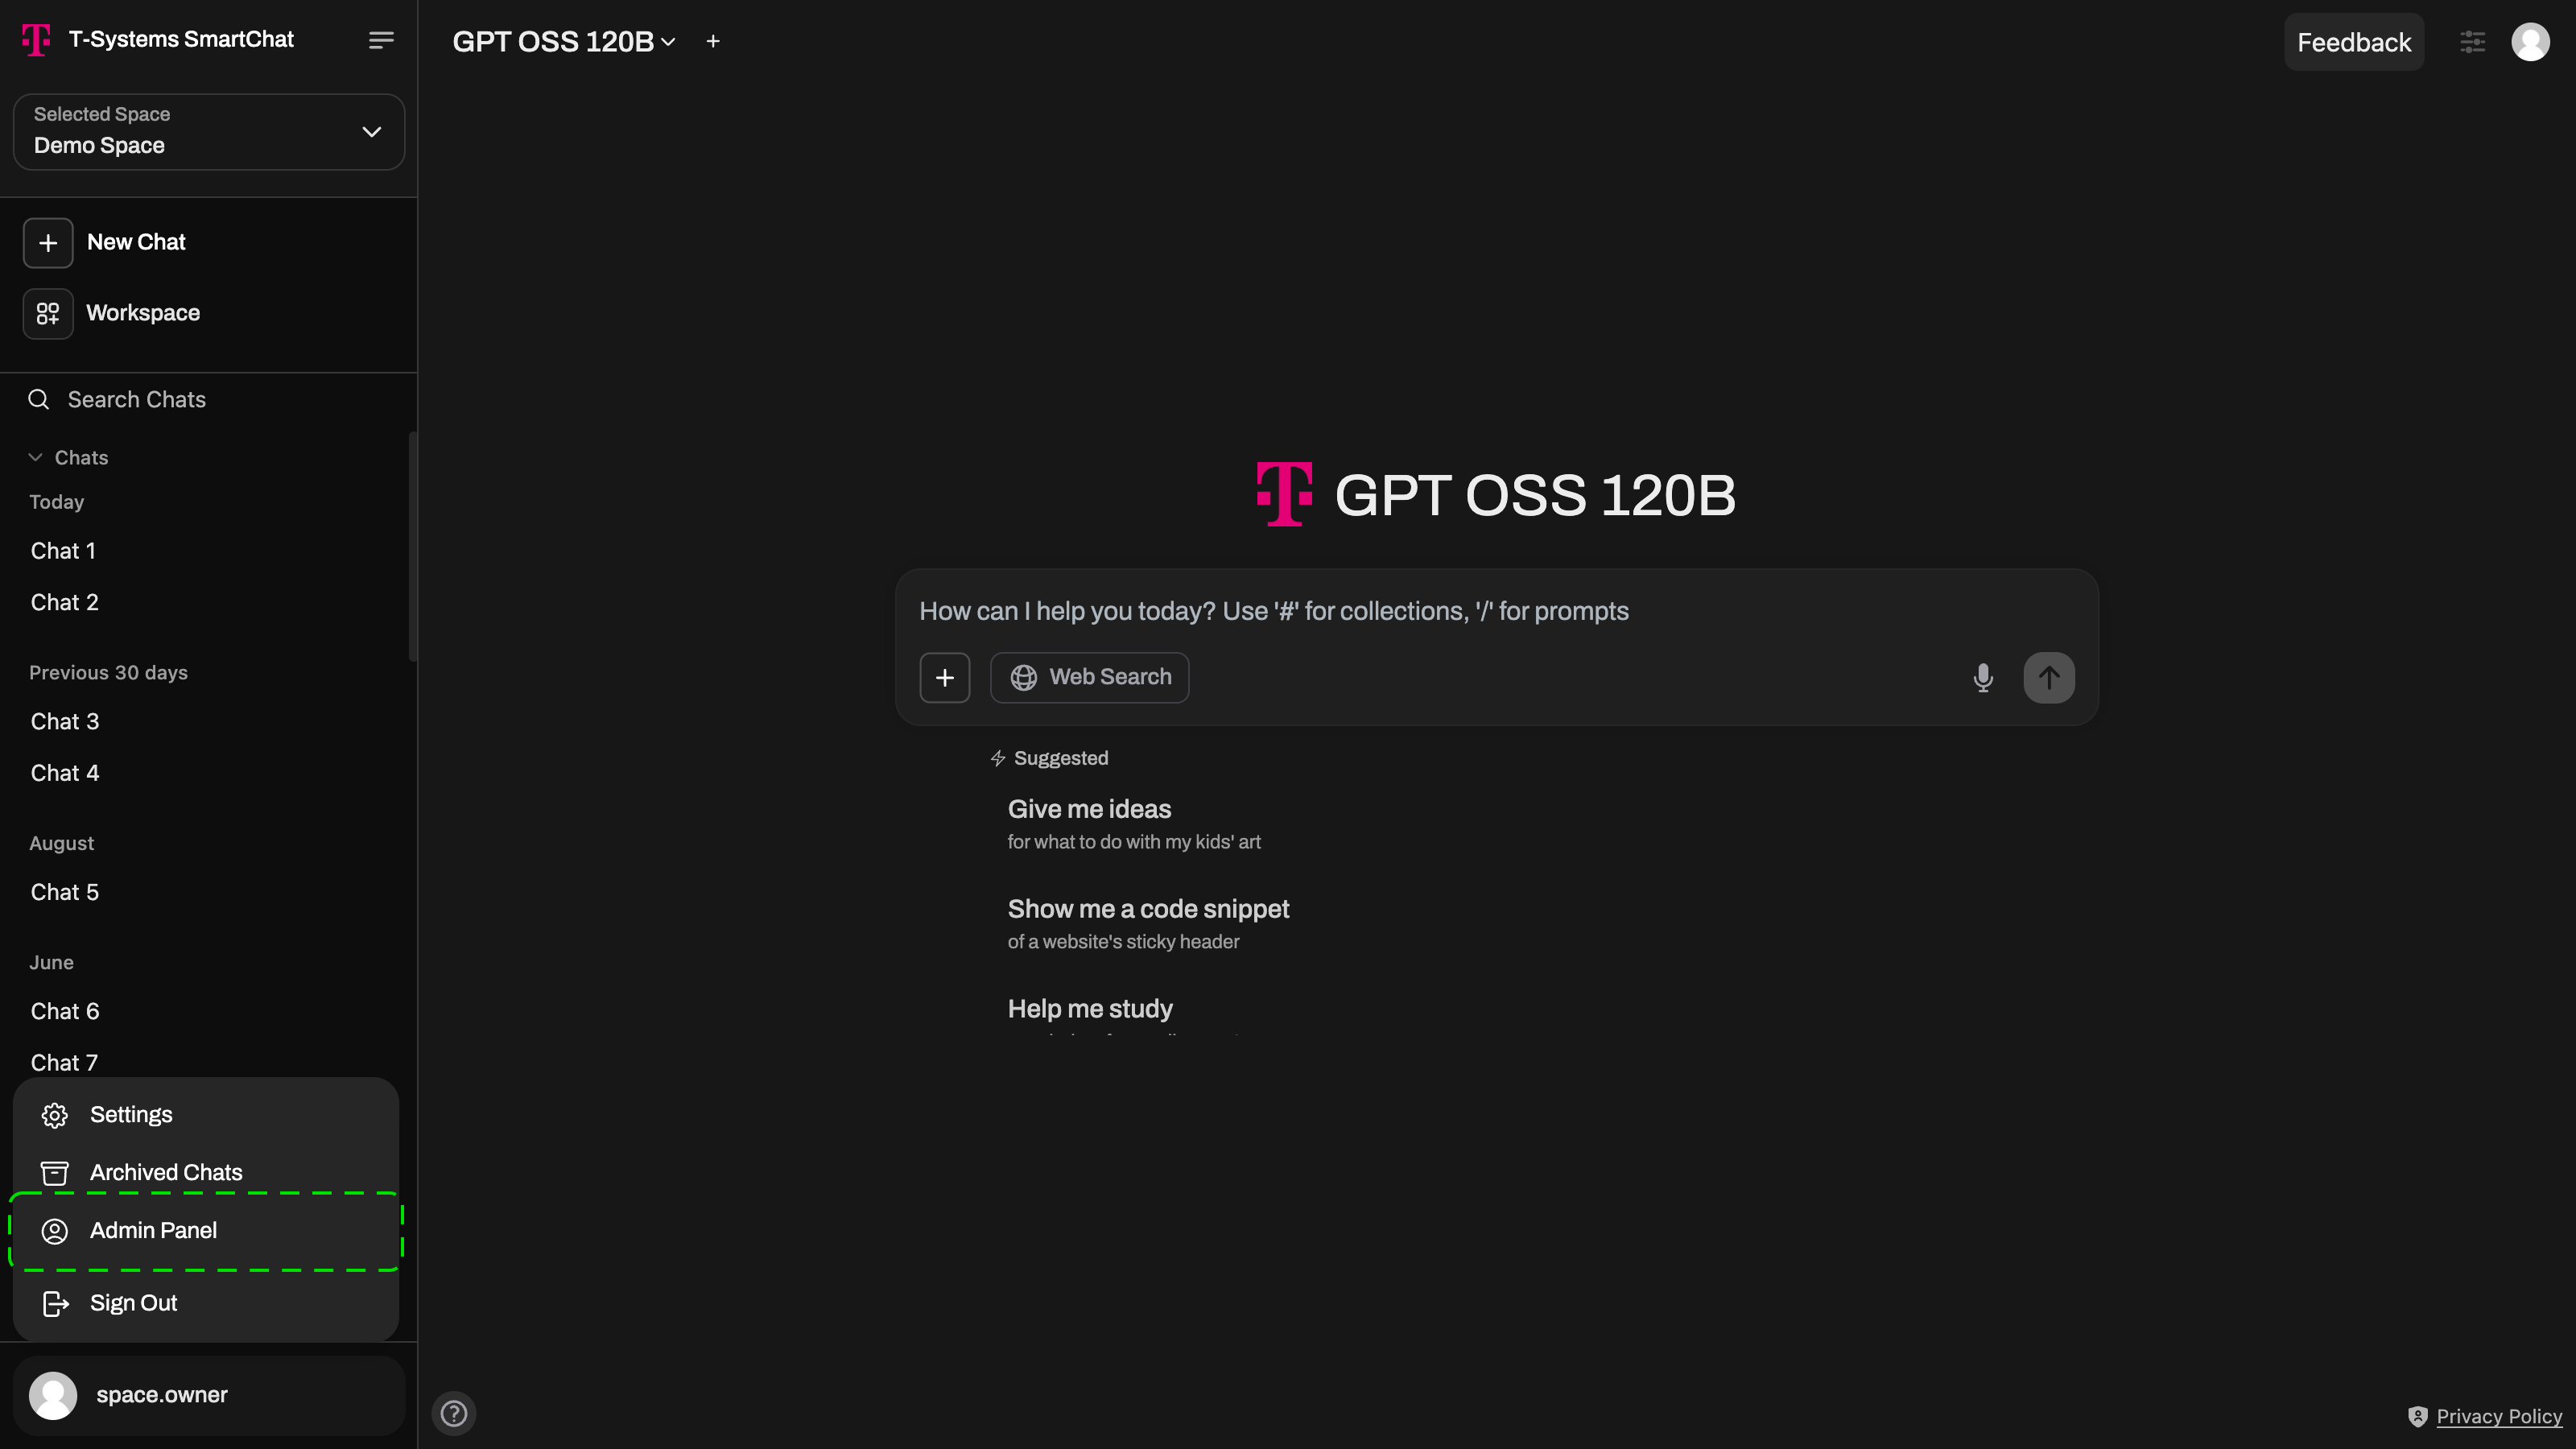Open the Workspace grid icon
This screenshot has width=2576, height=1449.
point(48,314)
